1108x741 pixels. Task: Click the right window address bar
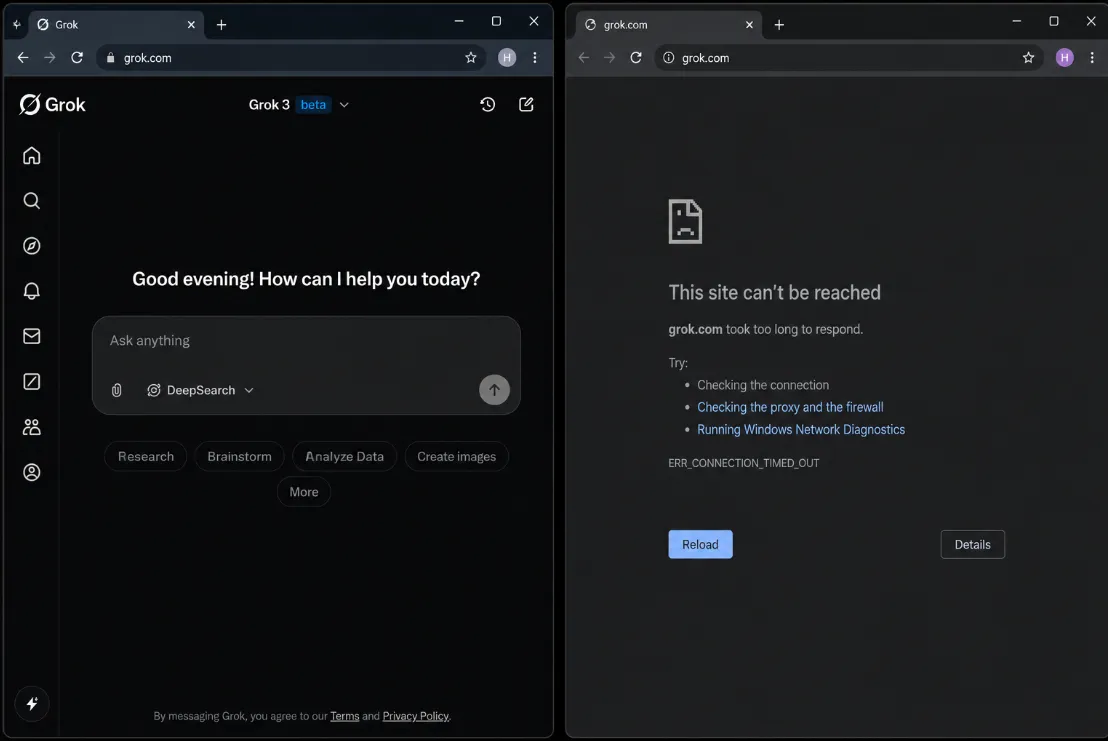850,58
